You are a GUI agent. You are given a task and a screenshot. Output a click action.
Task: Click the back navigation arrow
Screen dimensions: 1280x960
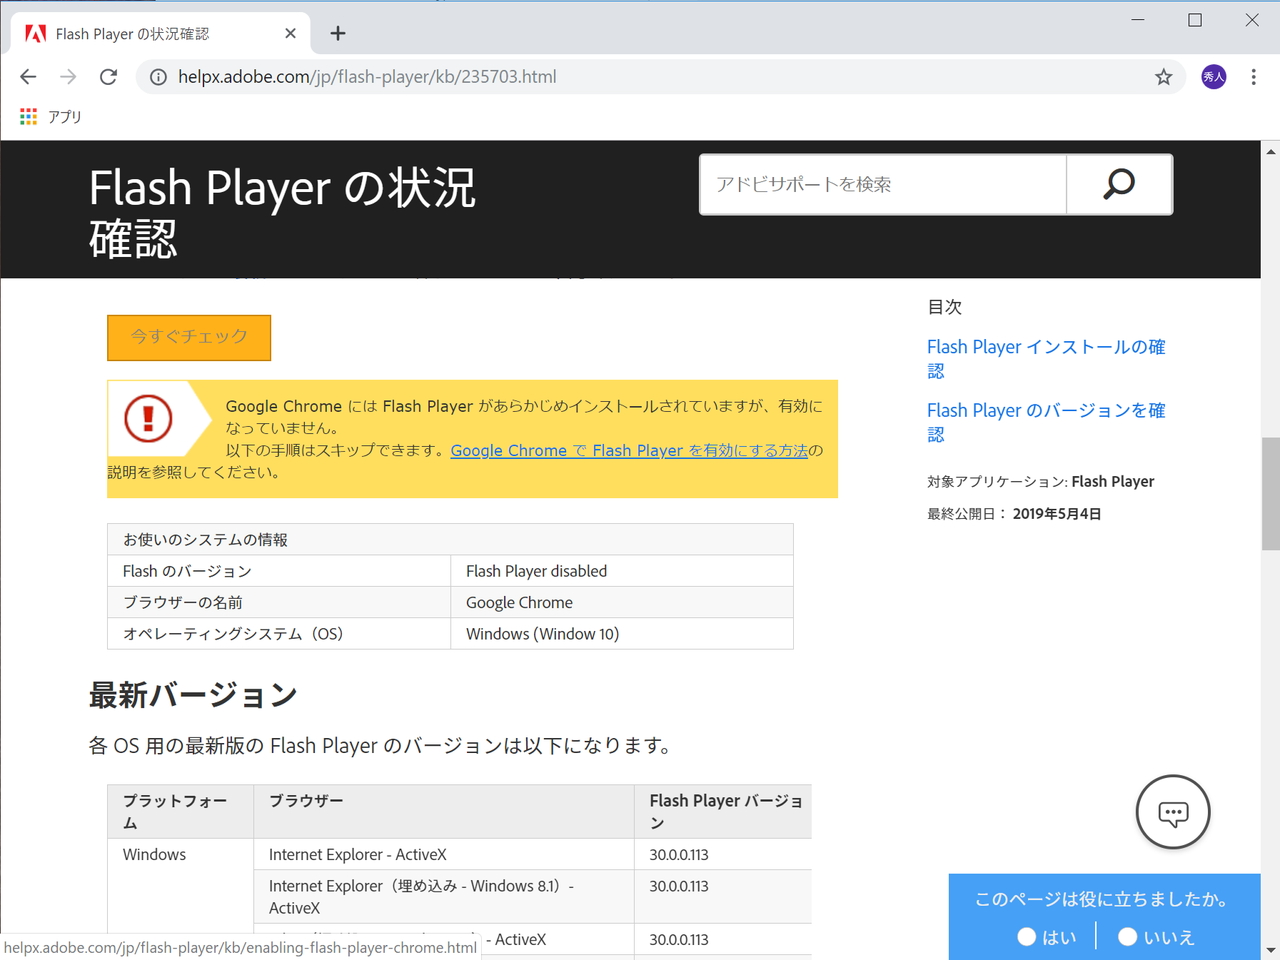point(27,76)
